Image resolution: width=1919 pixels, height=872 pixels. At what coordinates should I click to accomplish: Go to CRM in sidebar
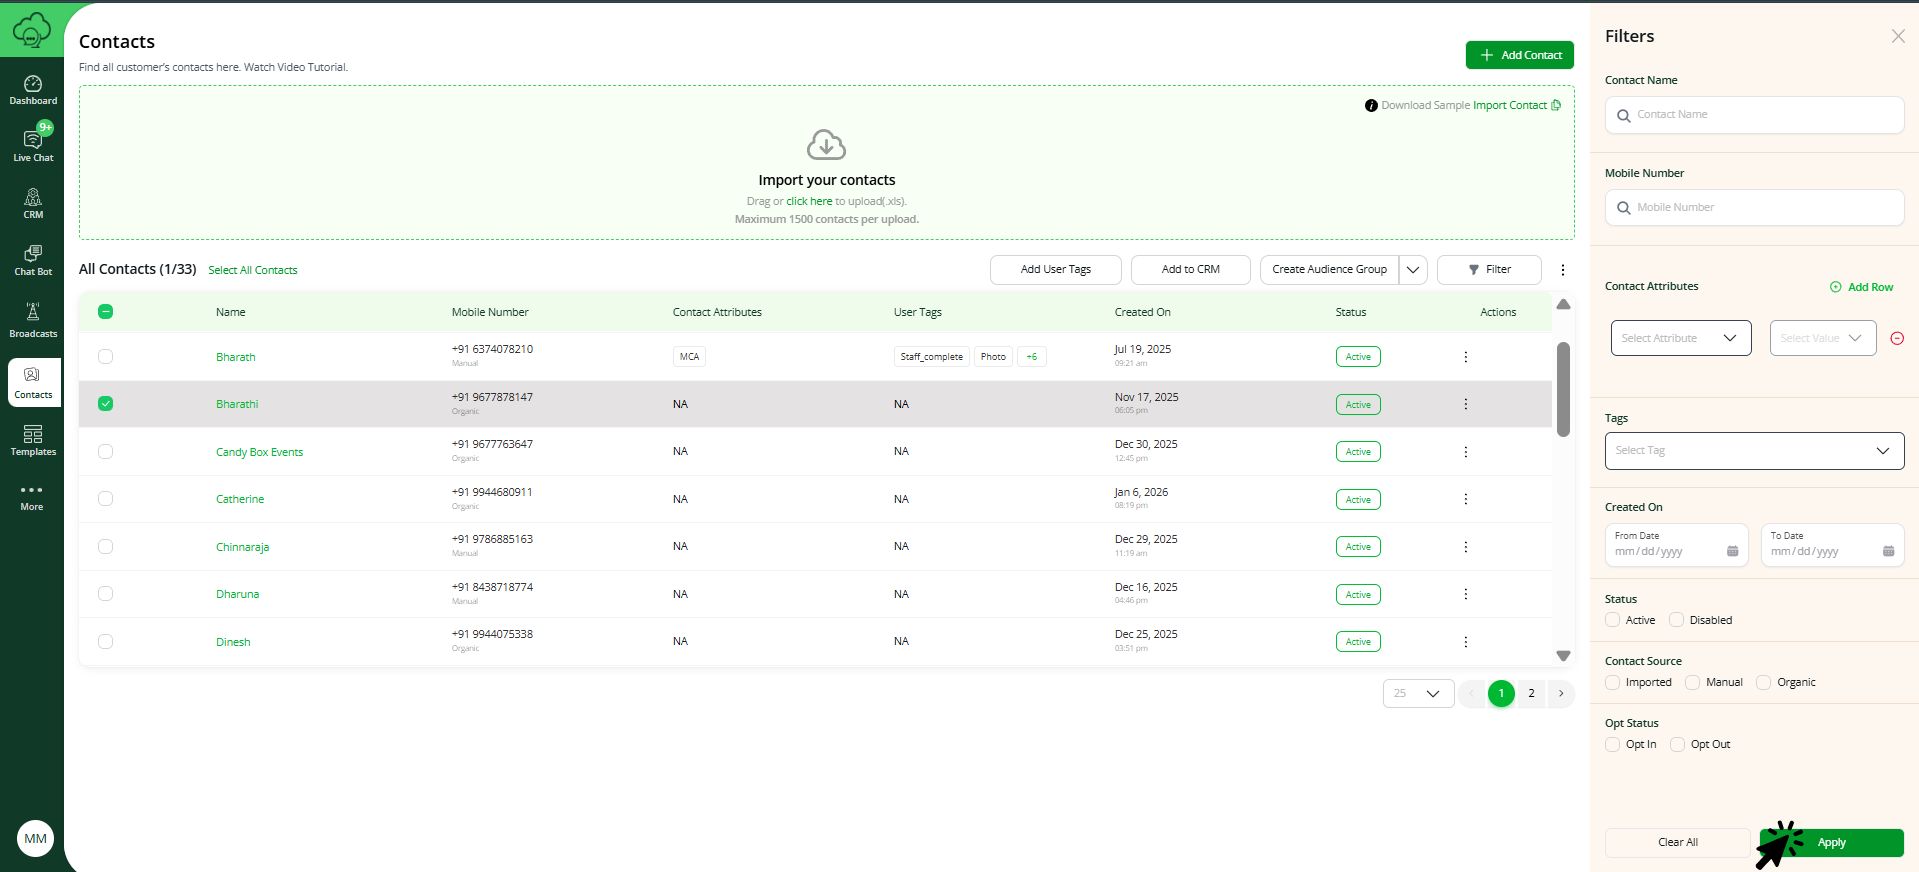click(33, 203)
